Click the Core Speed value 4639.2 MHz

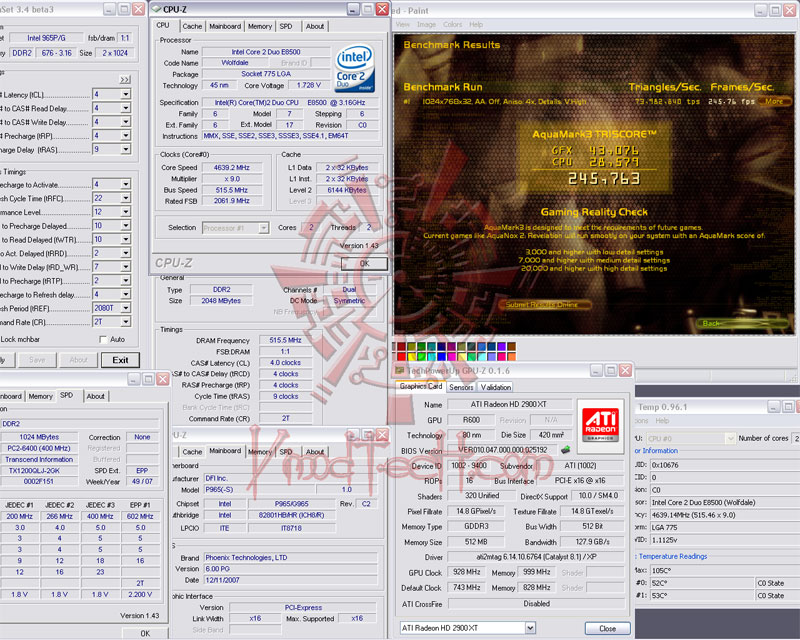[232, 167]
